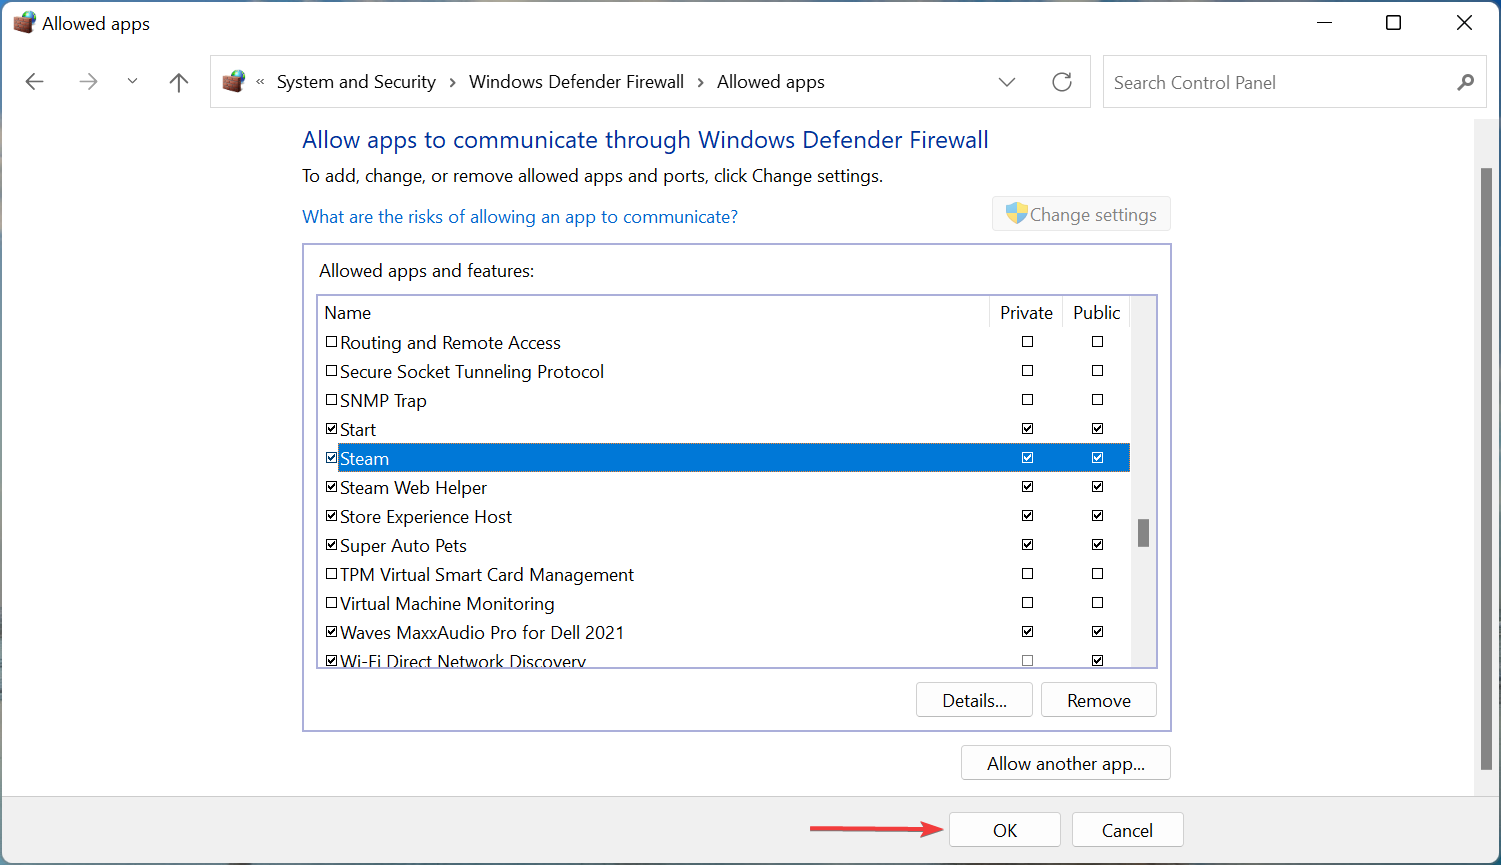
Task: Toggle Routing and Remote Access checkbox
Action: pos(332,342)
